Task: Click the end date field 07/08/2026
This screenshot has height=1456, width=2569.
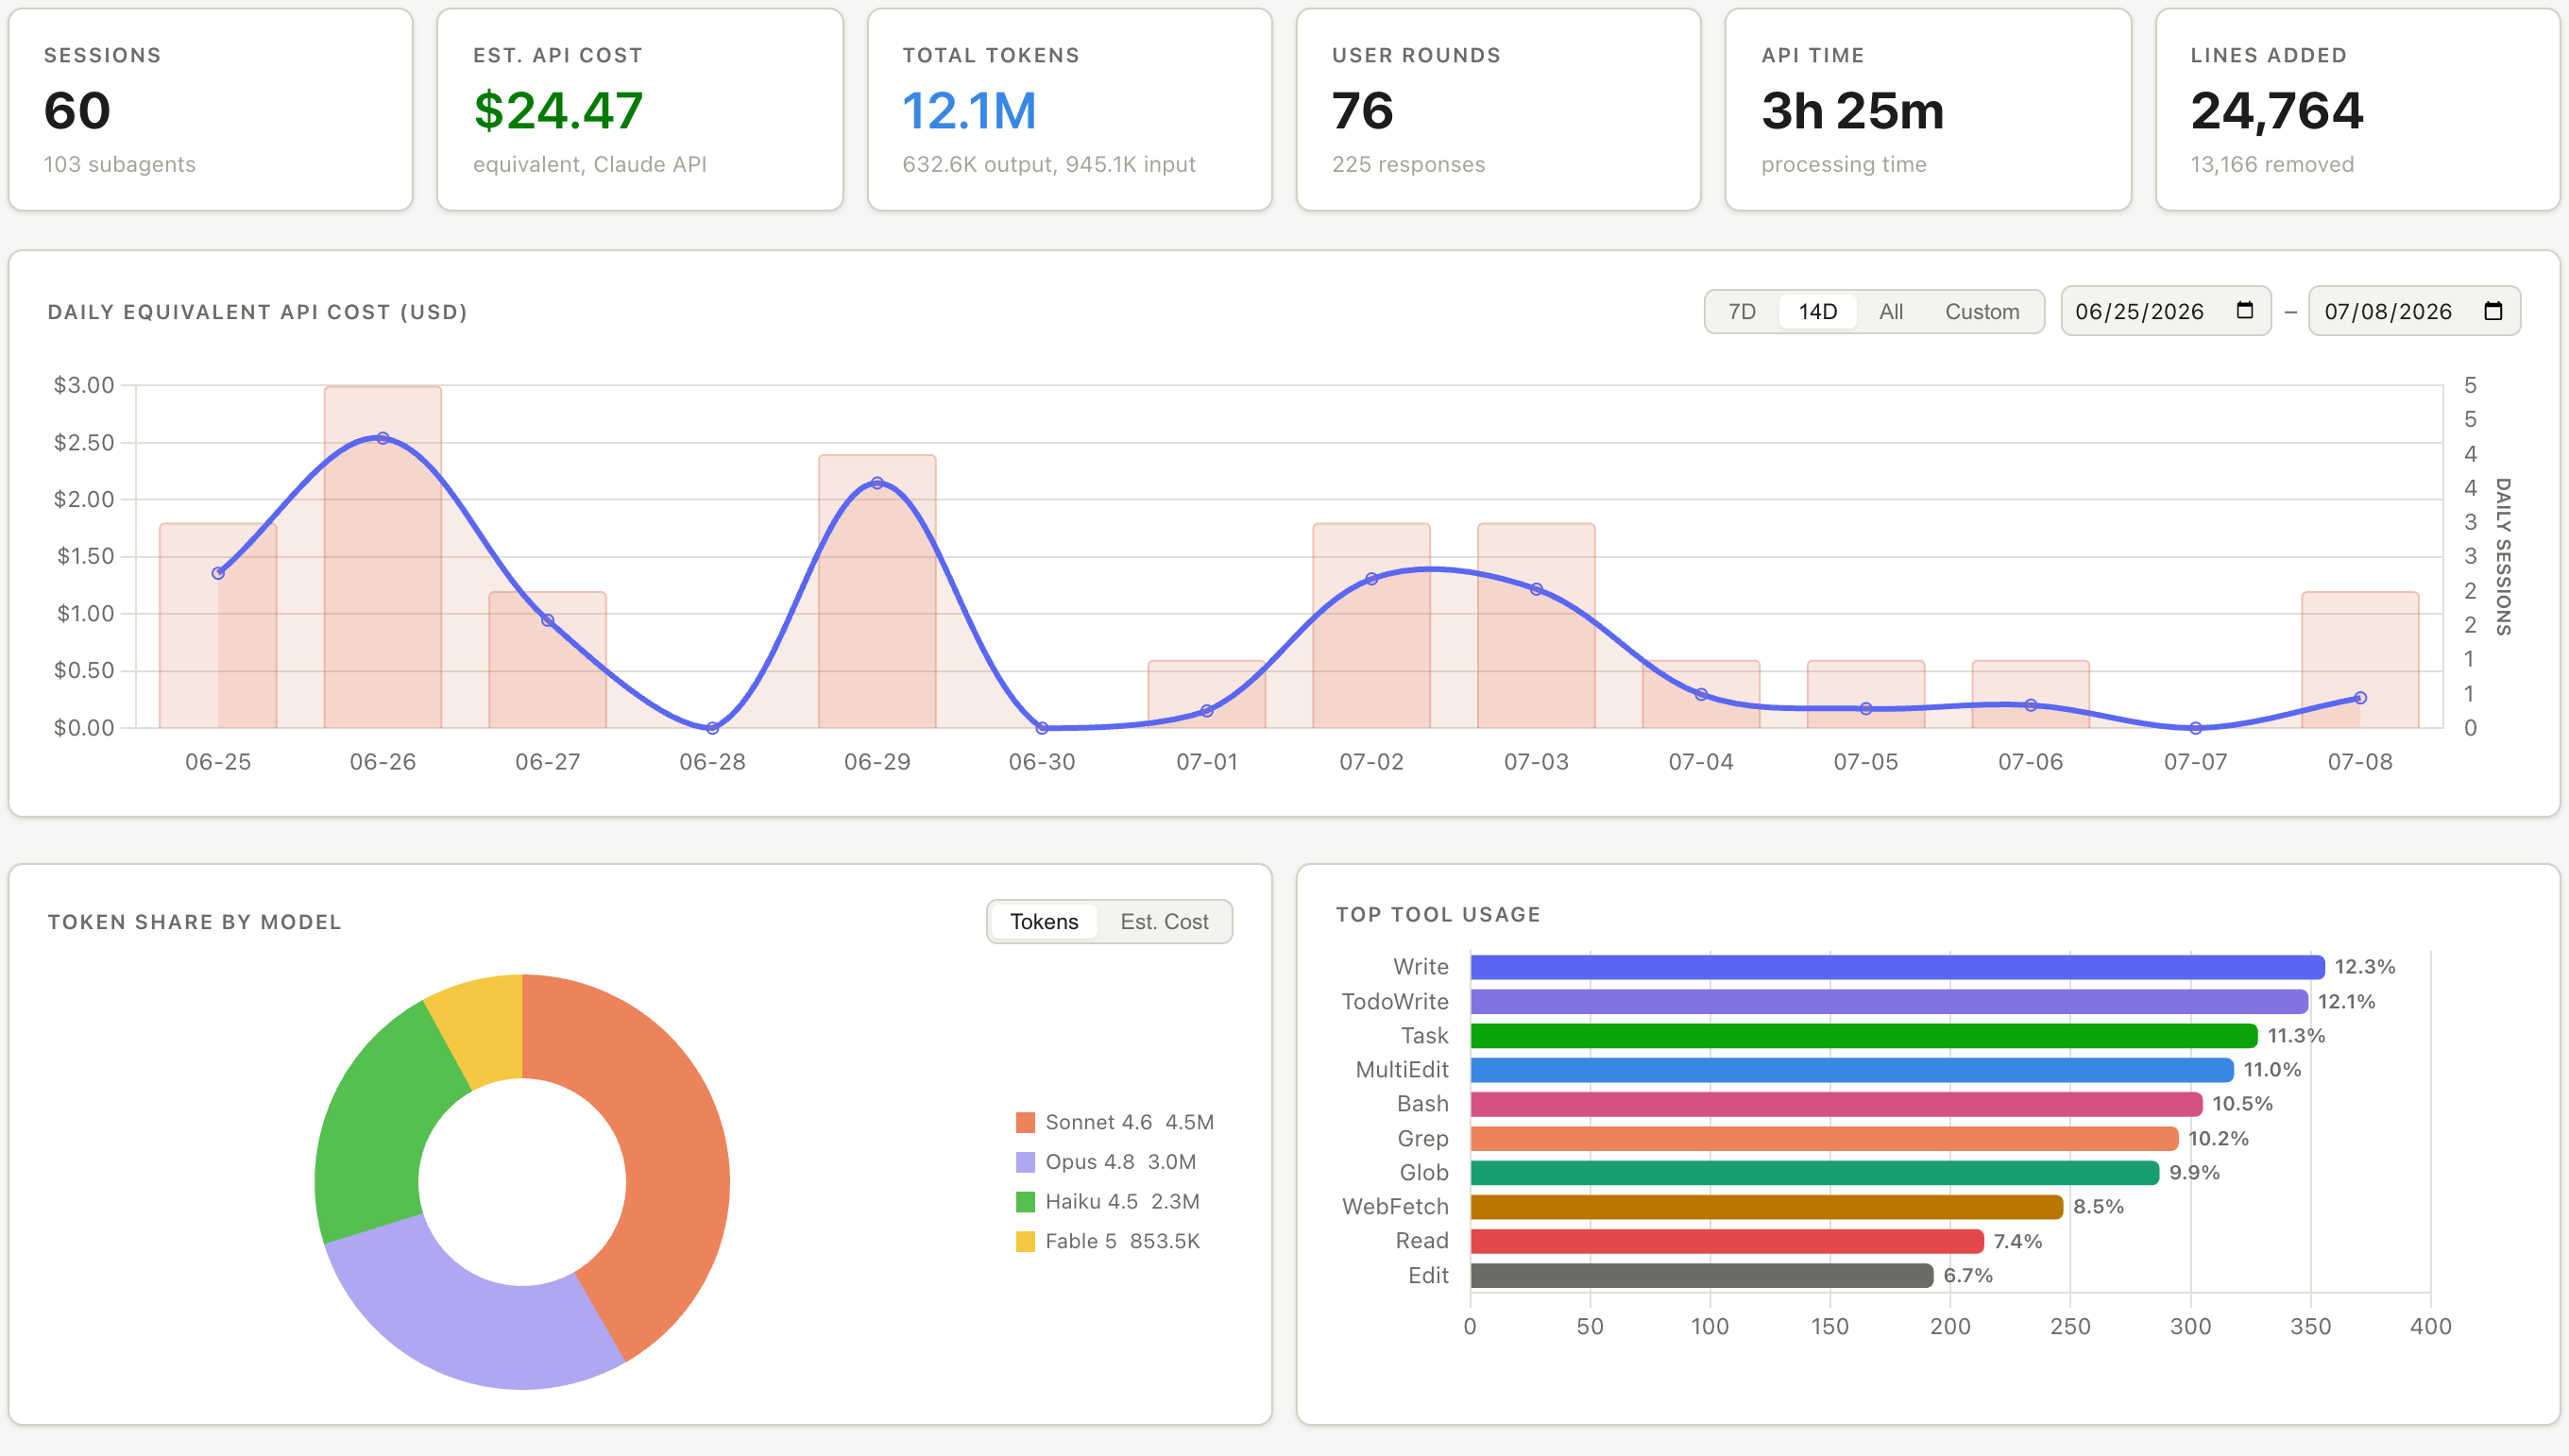Action: coord(2413,311)
